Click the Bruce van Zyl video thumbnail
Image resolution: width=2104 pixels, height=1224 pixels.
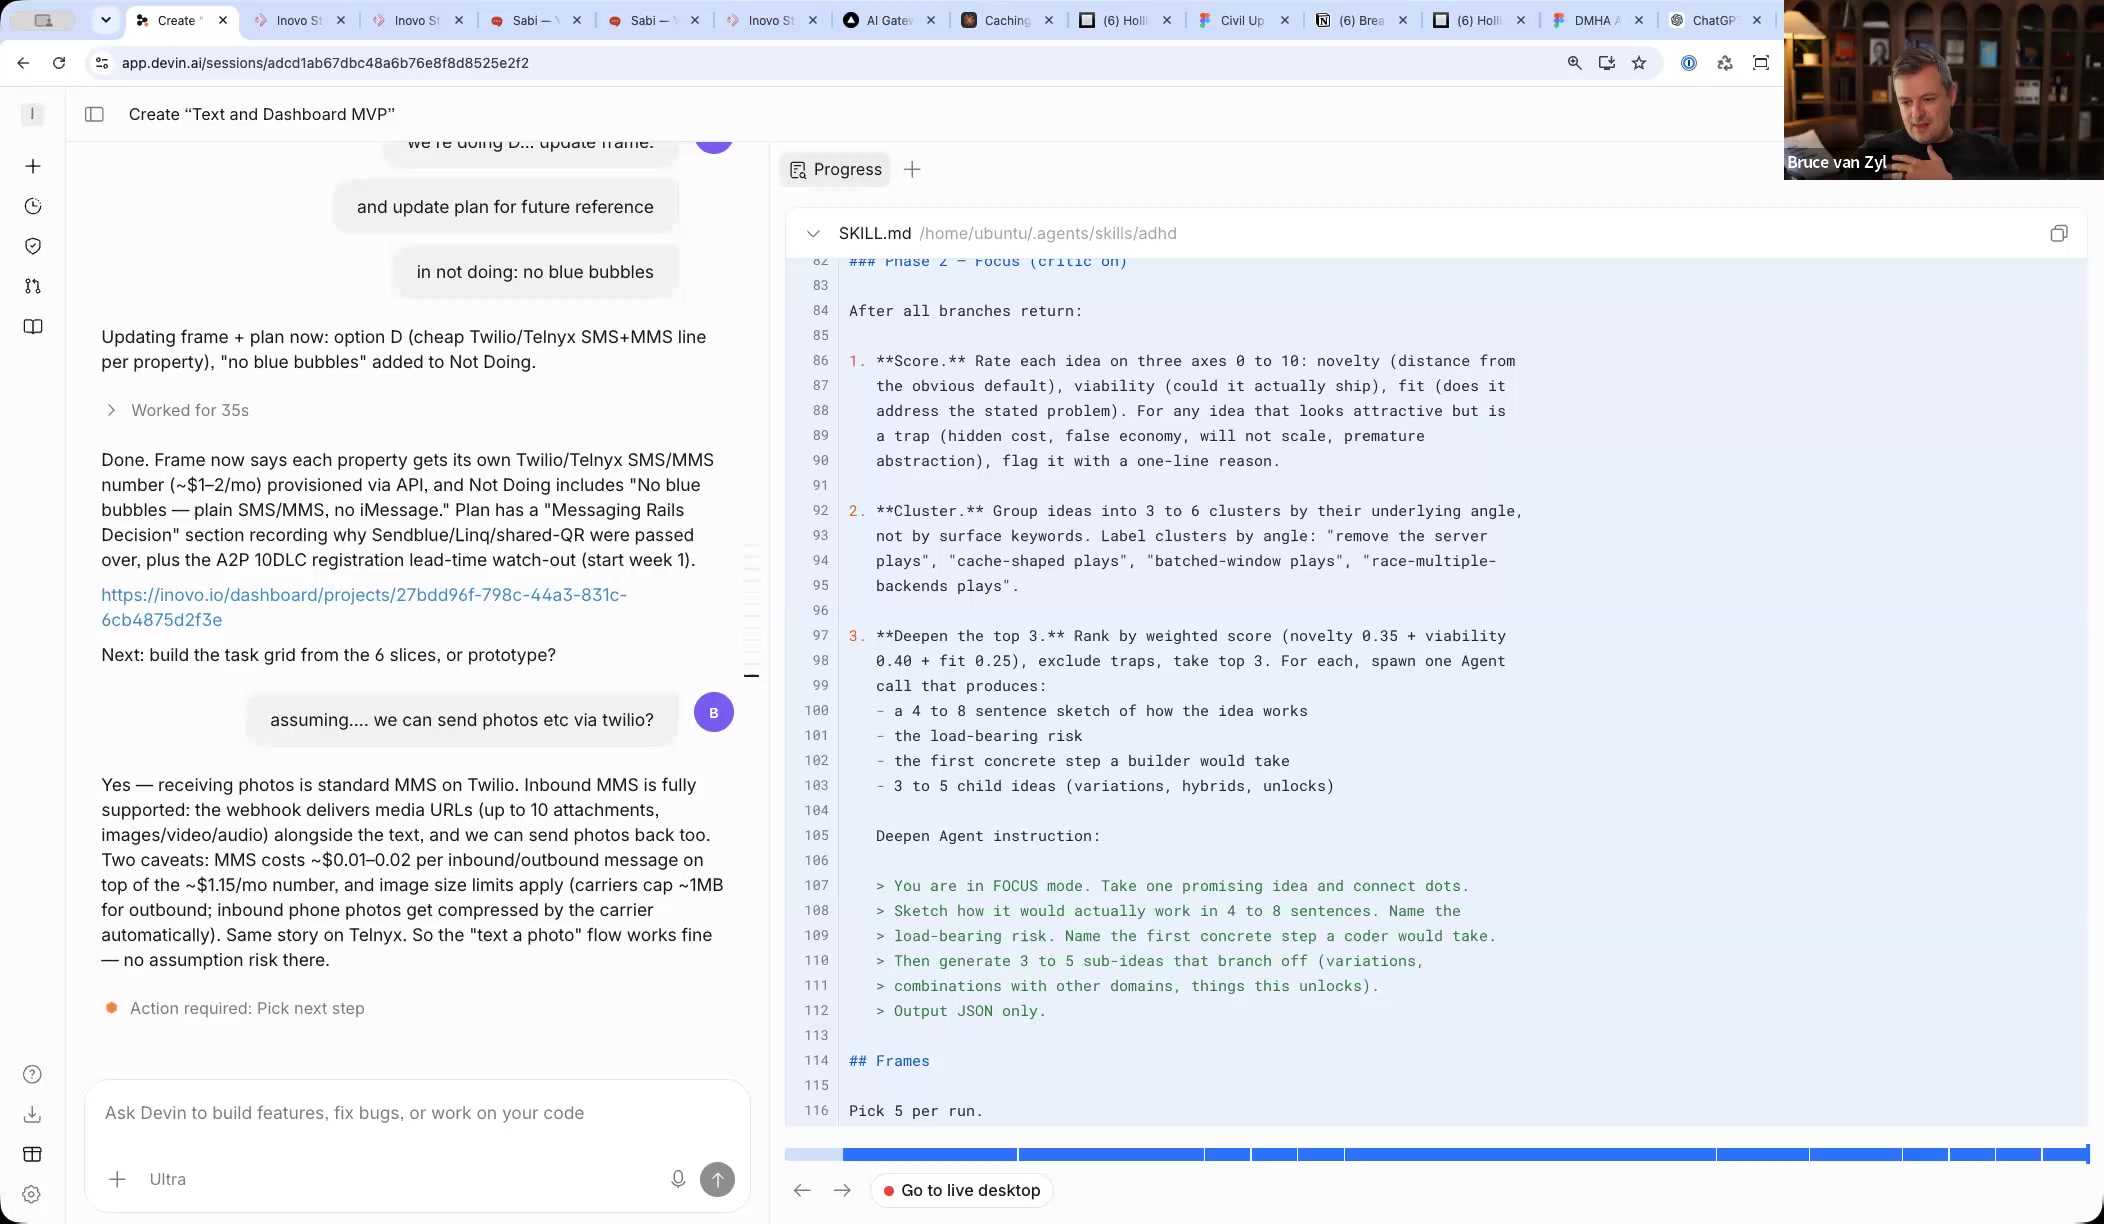coord(1943,90)
